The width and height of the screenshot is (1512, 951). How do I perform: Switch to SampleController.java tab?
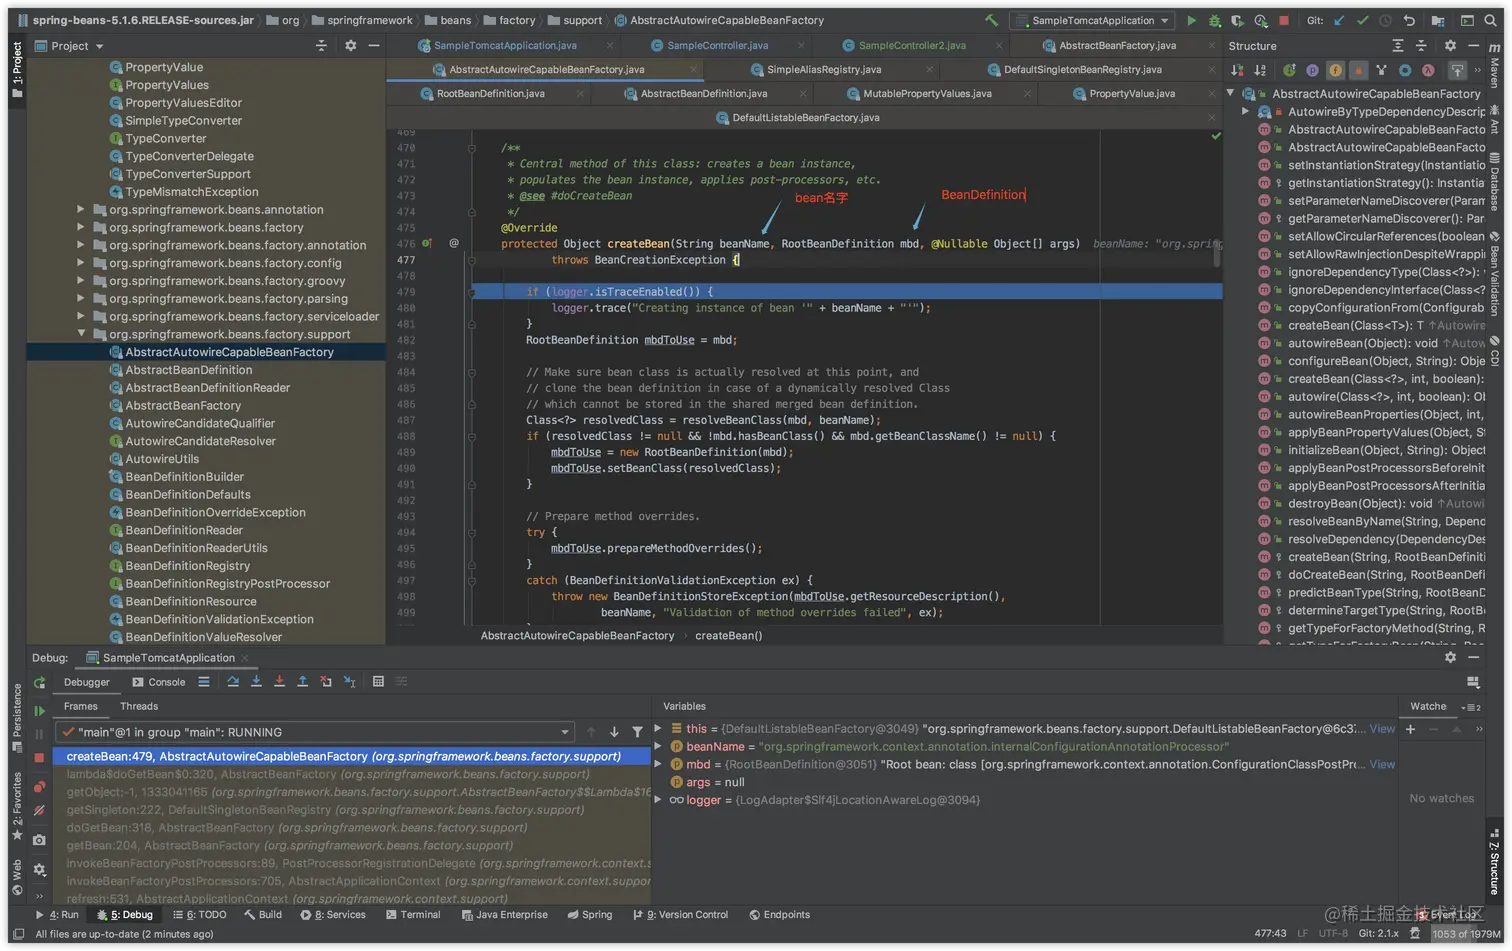pyautogui.click(x=717, y=45)
